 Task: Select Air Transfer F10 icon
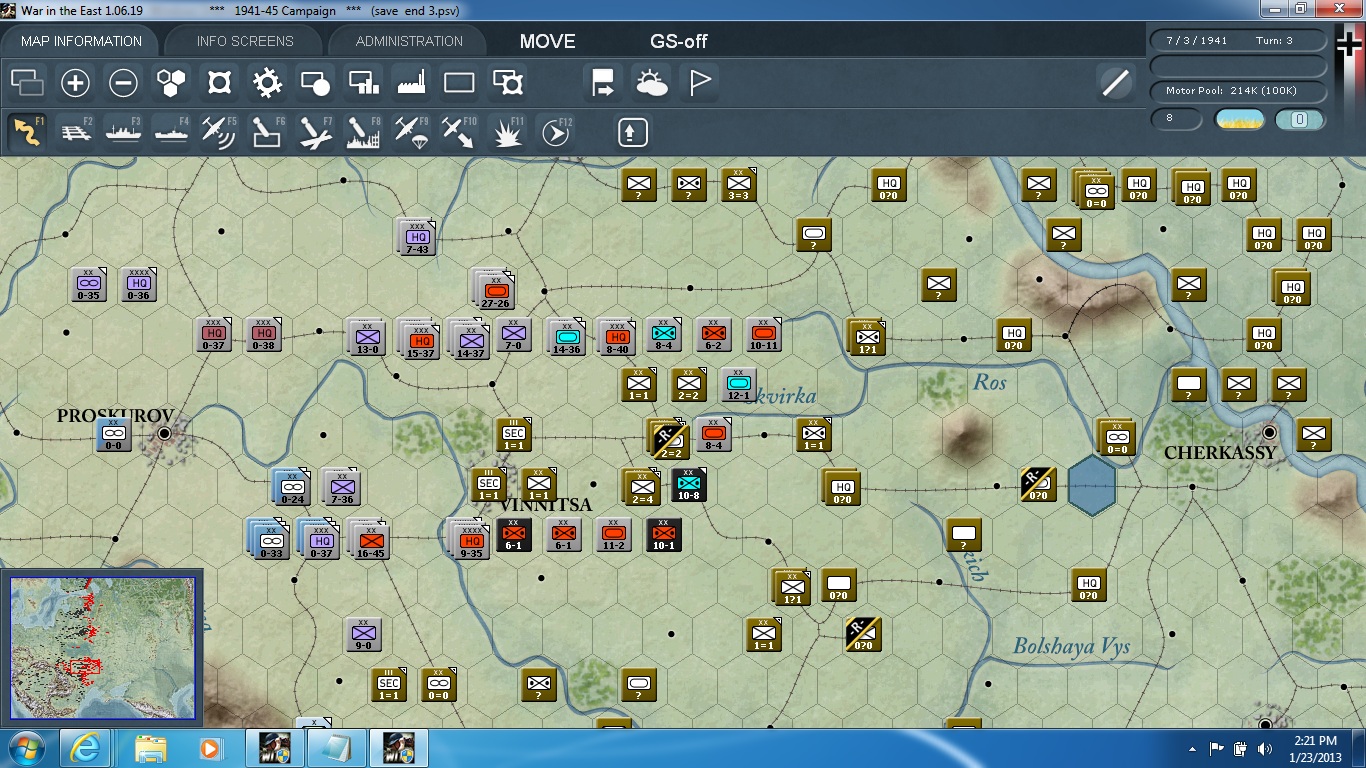point(460,132)
